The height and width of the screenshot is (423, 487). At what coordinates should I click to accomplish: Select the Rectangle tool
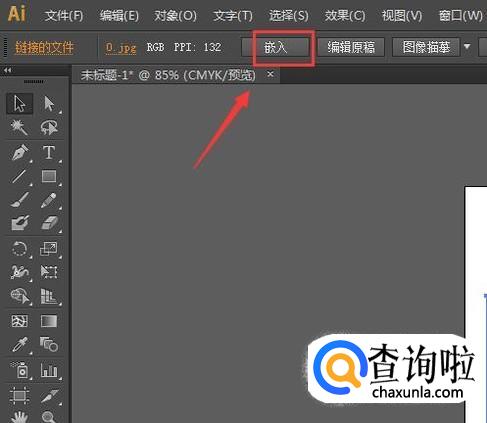(49, 176)
